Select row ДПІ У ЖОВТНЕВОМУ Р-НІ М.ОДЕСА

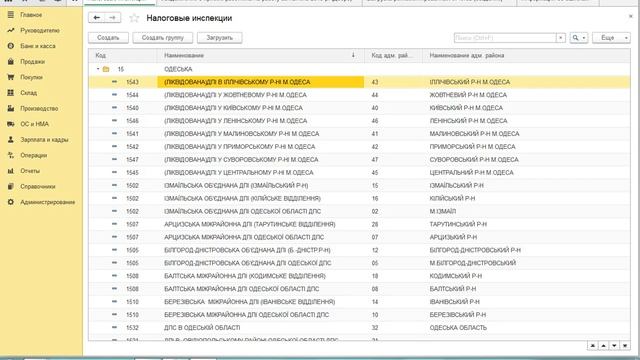click(359, 95)
